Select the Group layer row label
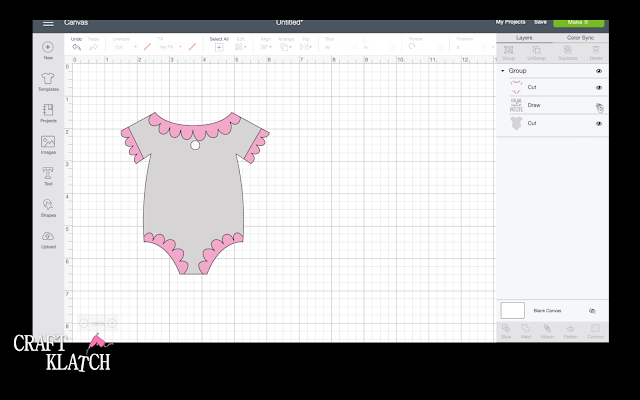This screenshot has width=640, height=400. [517, 71]
